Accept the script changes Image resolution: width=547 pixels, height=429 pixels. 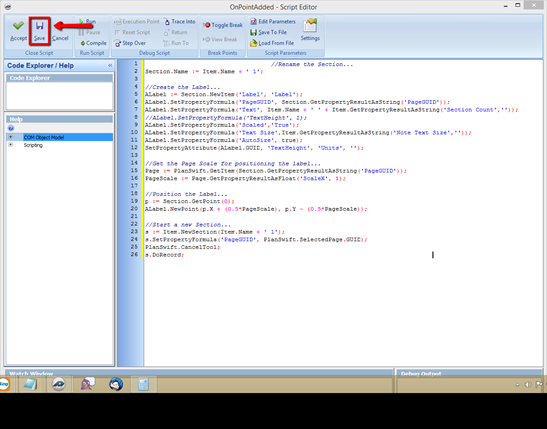click(18, 31)
